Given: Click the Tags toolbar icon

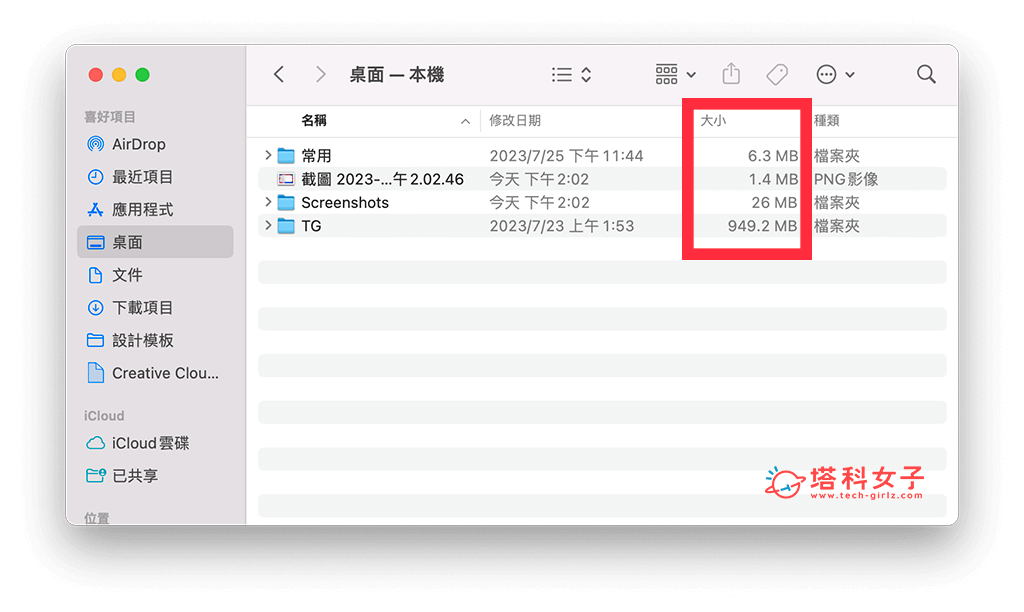Looking at the screenshot, I should [776, 74].
